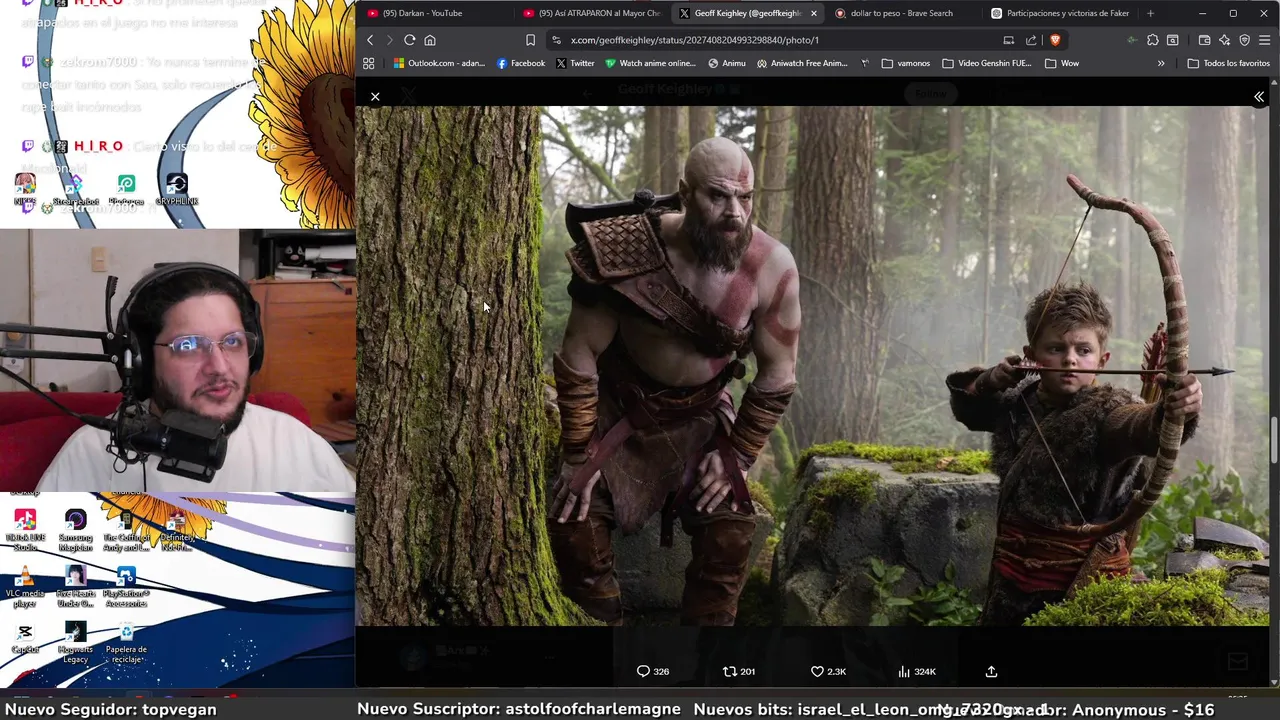Viewport: 1280px width, 720px height.
Task: Go back with the browser back arrow
Action: point(370,40)
